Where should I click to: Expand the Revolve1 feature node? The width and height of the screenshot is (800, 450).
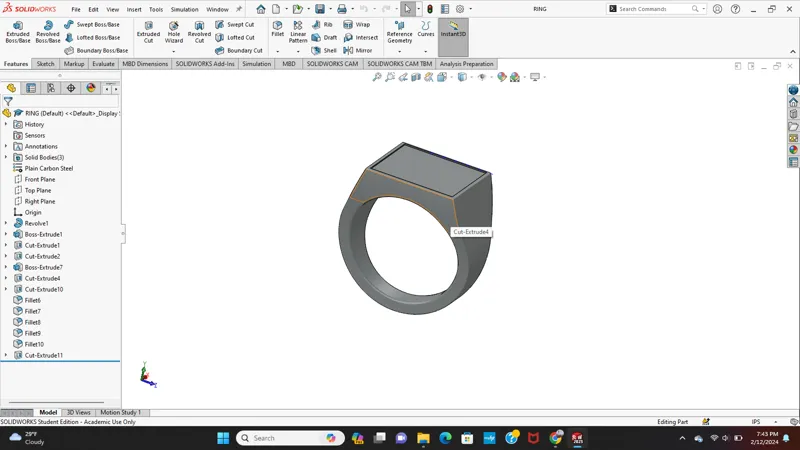pos(6,223)
